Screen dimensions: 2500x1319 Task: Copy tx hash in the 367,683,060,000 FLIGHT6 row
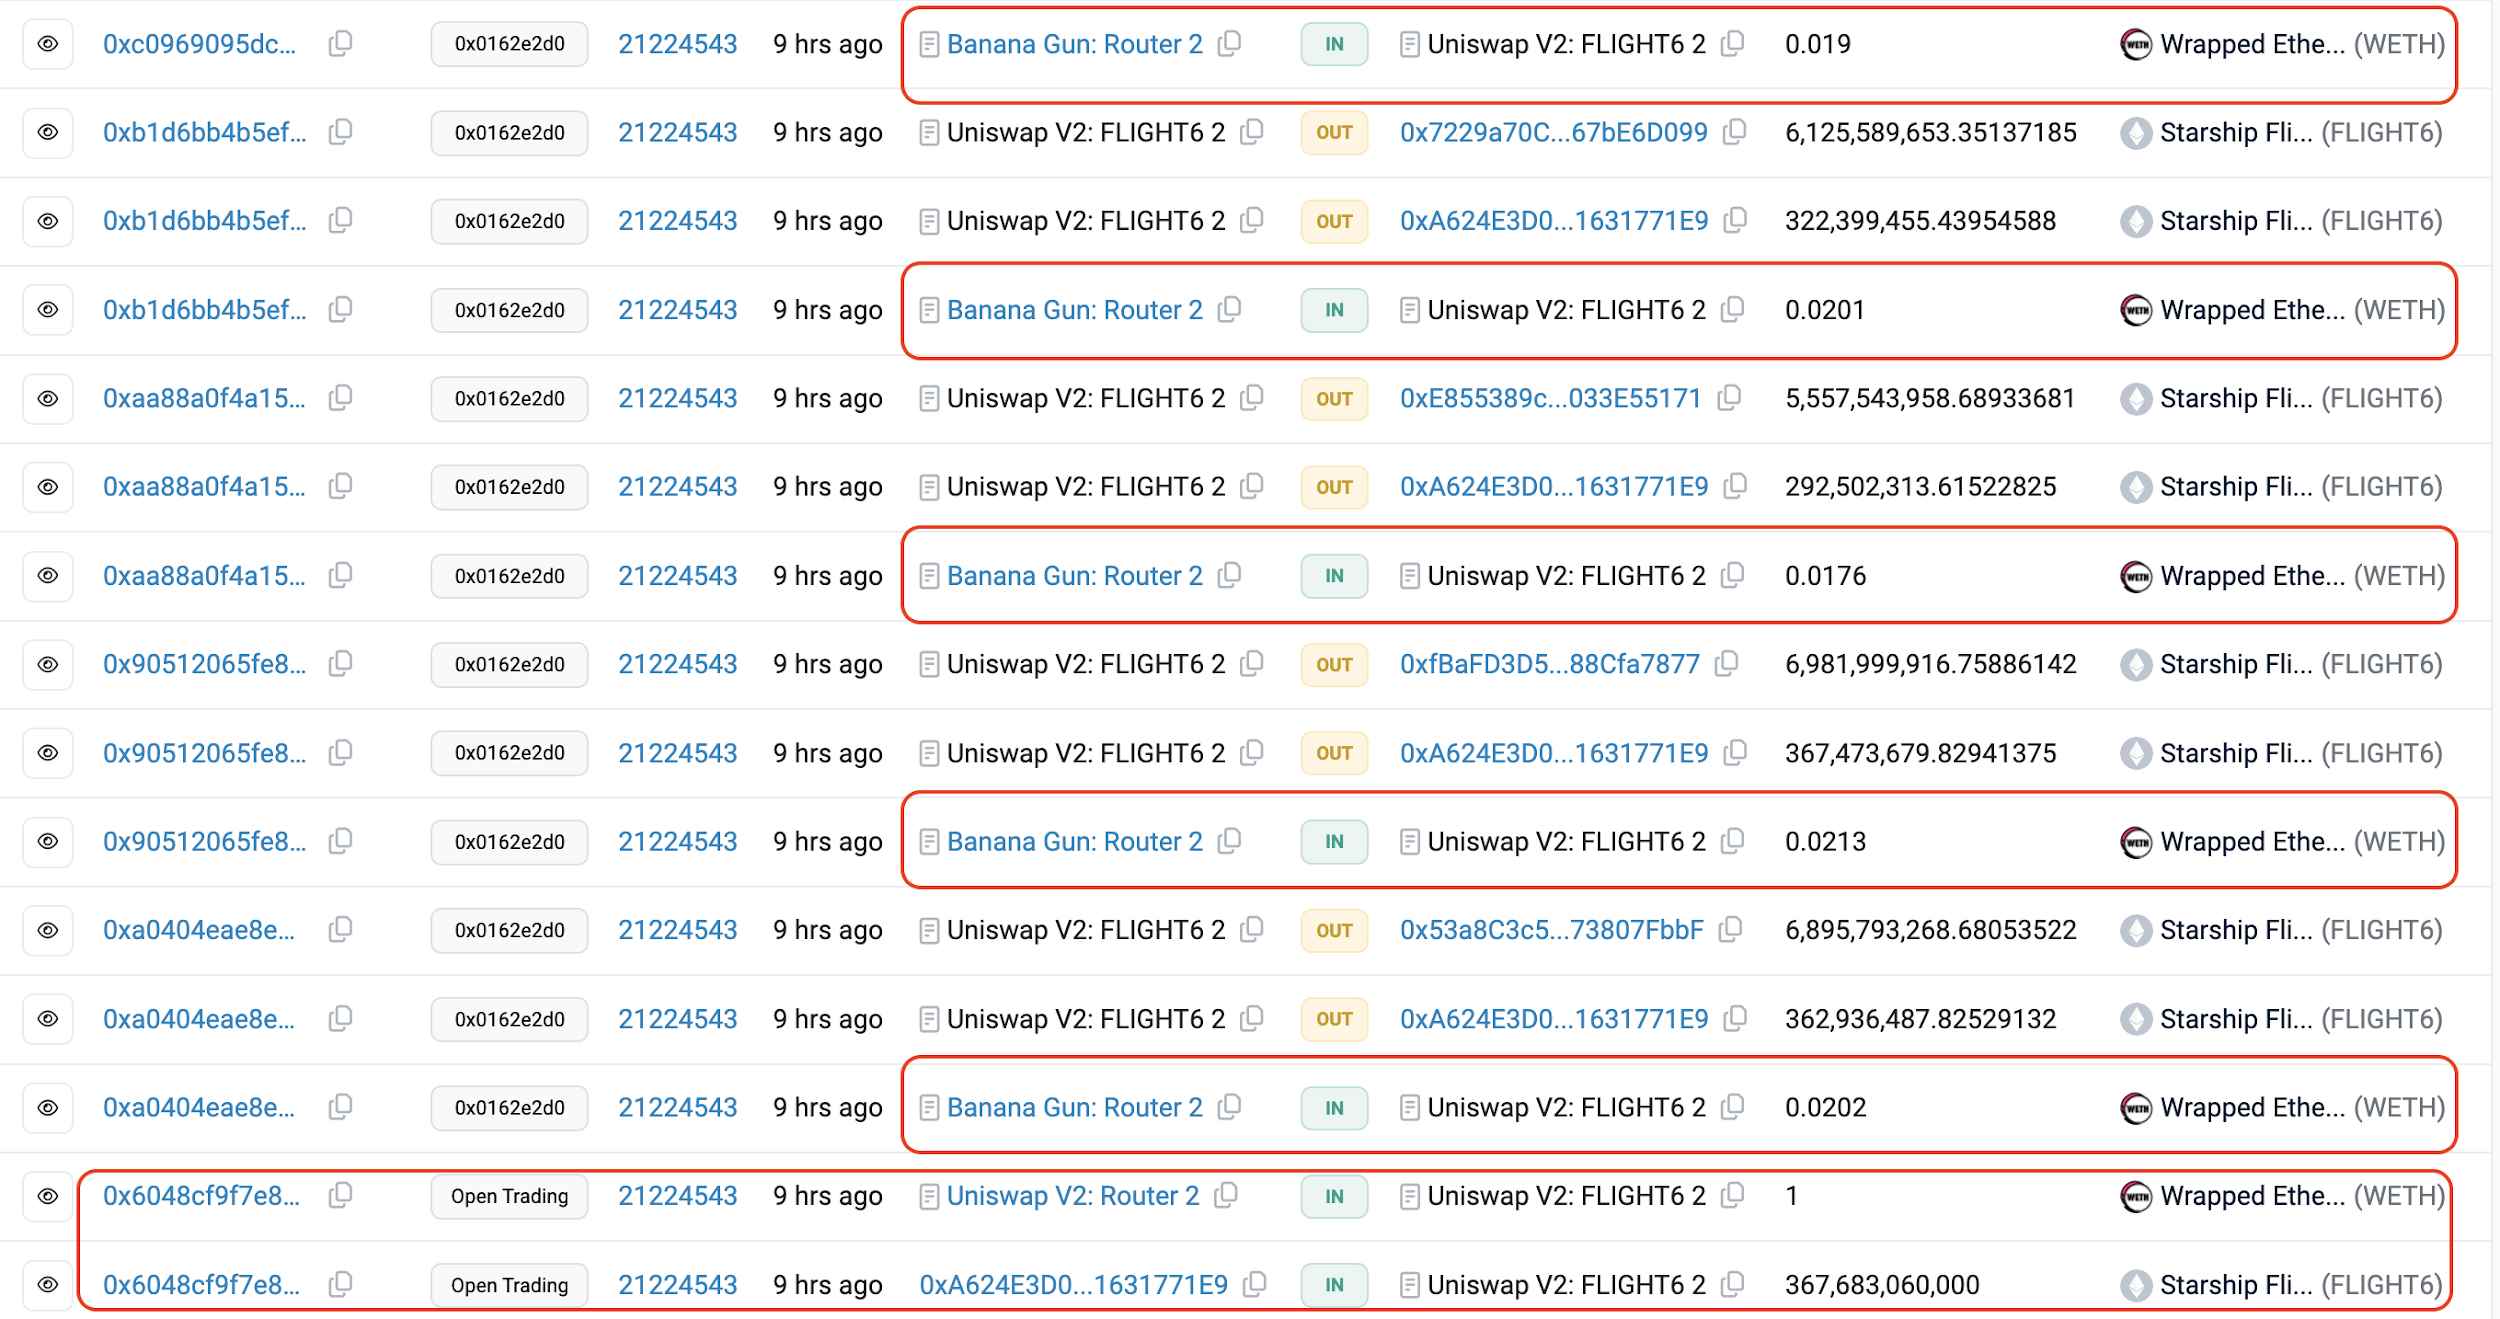[340, 1284]
